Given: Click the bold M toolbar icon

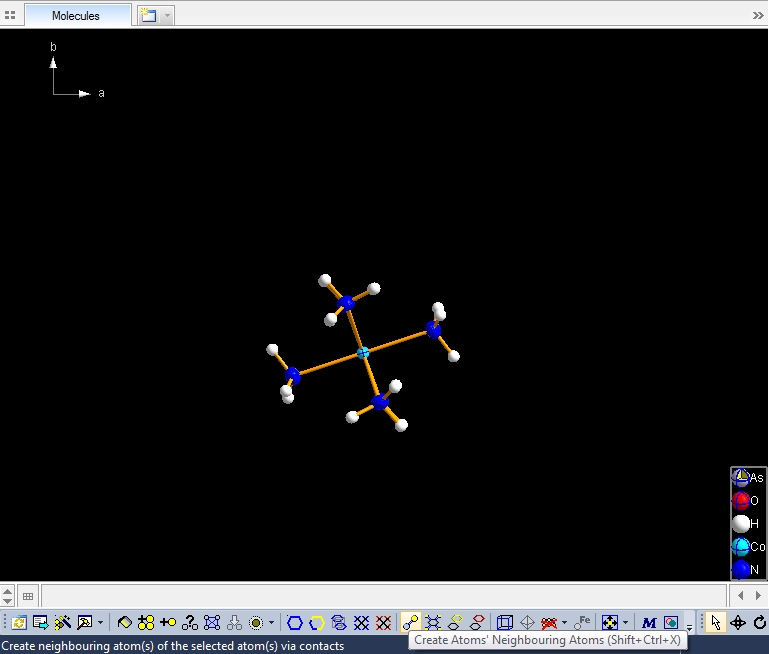Looking at the screenshot, I should pos(649,622).
